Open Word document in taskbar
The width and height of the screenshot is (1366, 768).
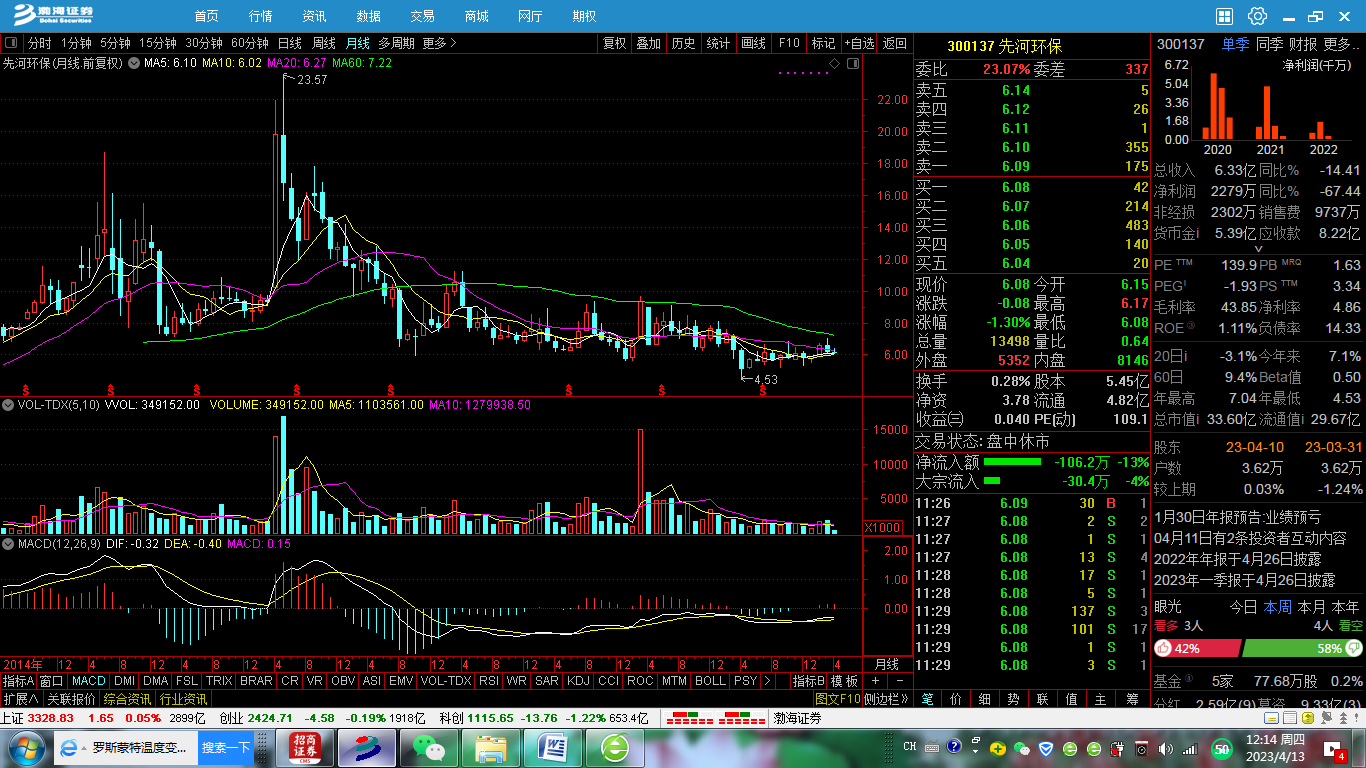pyautogui.click(x=553, y=747)
